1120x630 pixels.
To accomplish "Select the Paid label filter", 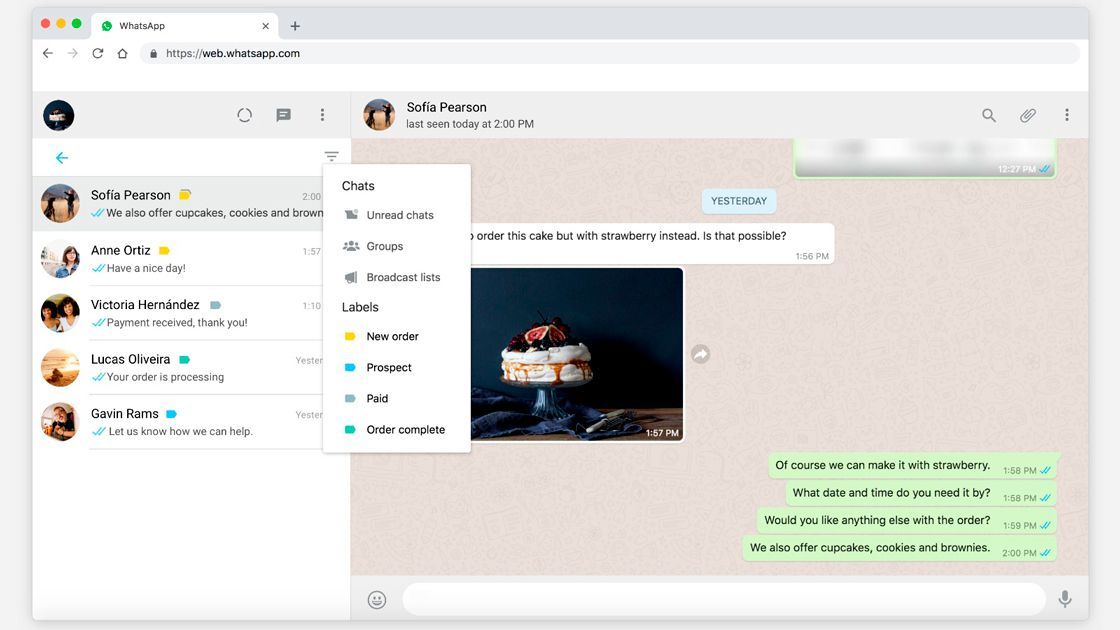I will (377, 398).
